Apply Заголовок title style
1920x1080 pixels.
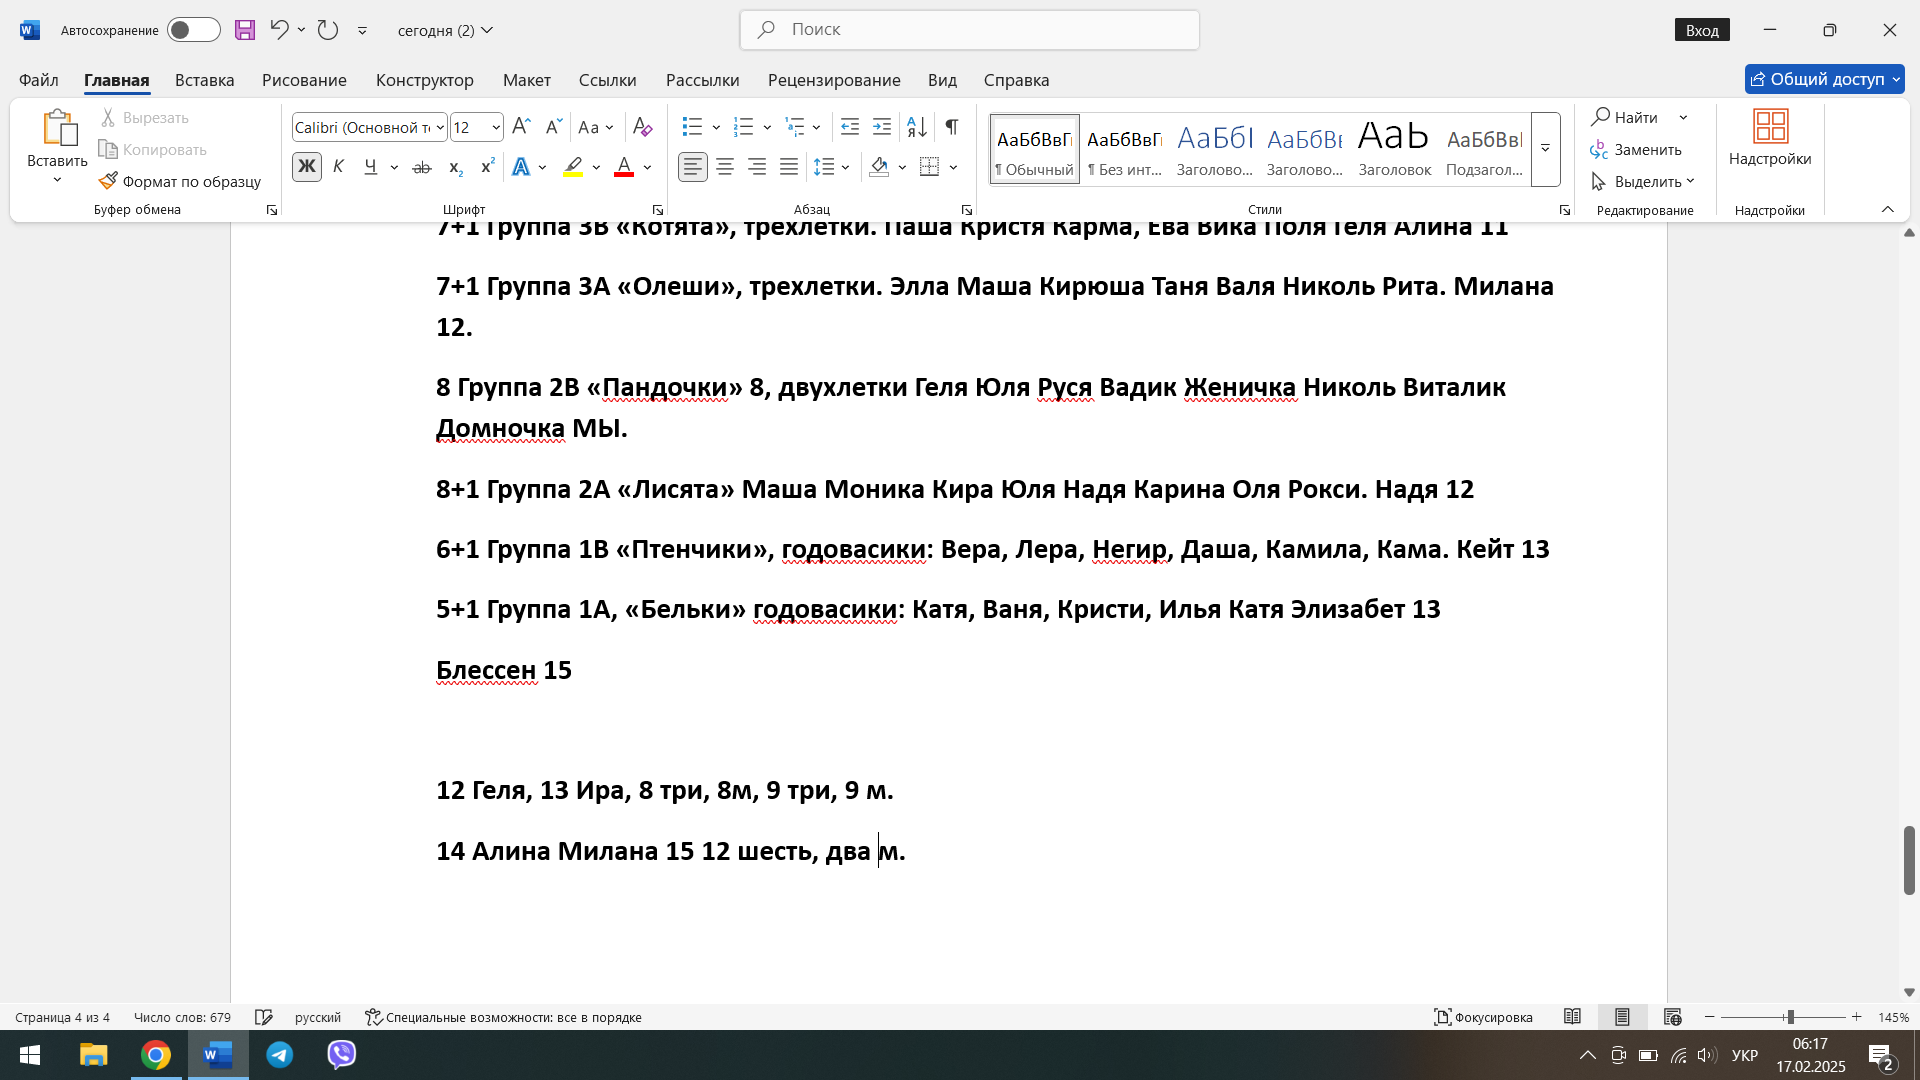(x=1394, y=149)
